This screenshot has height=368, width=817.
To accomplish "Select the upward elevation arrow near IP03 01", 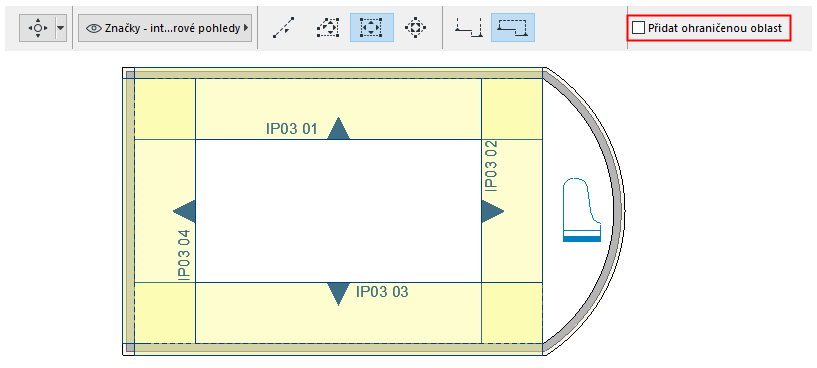I will click(x=339, y=128).
